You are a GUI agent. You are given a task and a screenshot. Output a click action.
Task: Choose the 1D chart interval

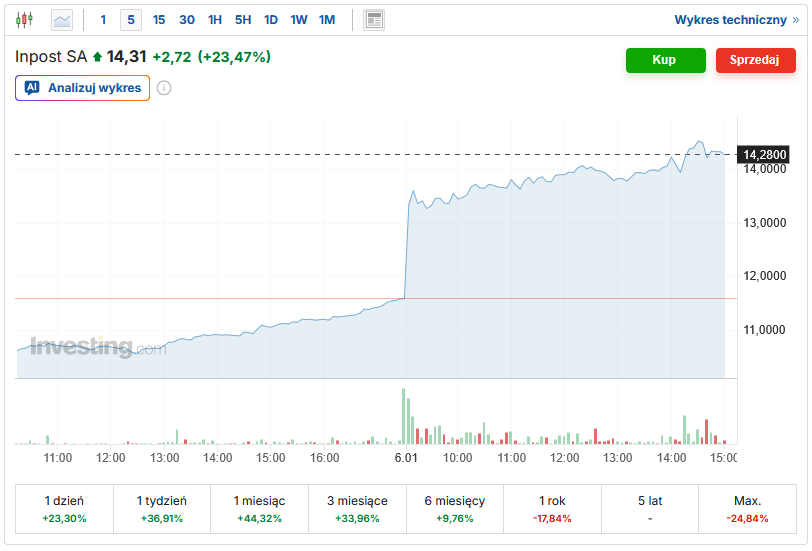pyautogui.click(x=271, y=20)
